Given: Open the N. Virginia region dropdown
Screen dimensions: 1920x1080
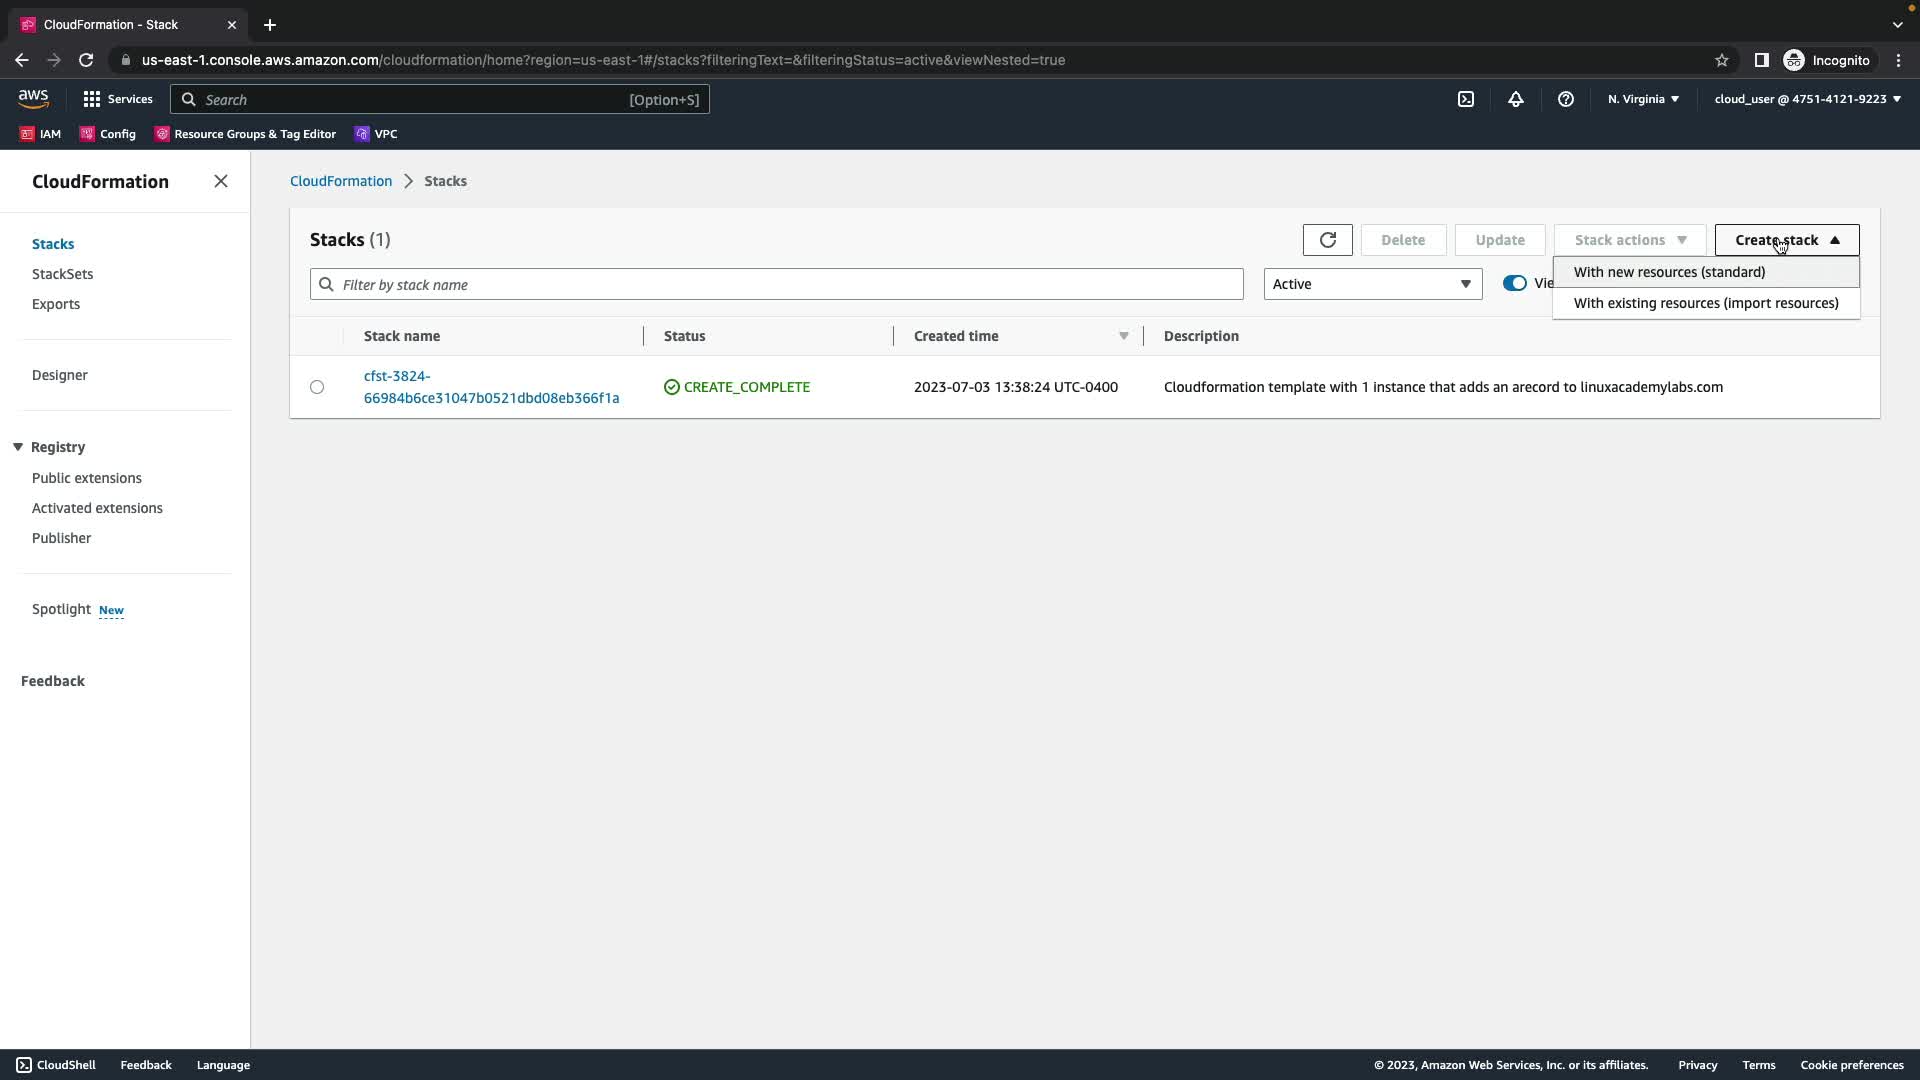Looking at the screenshot, I should point(1643,99).
